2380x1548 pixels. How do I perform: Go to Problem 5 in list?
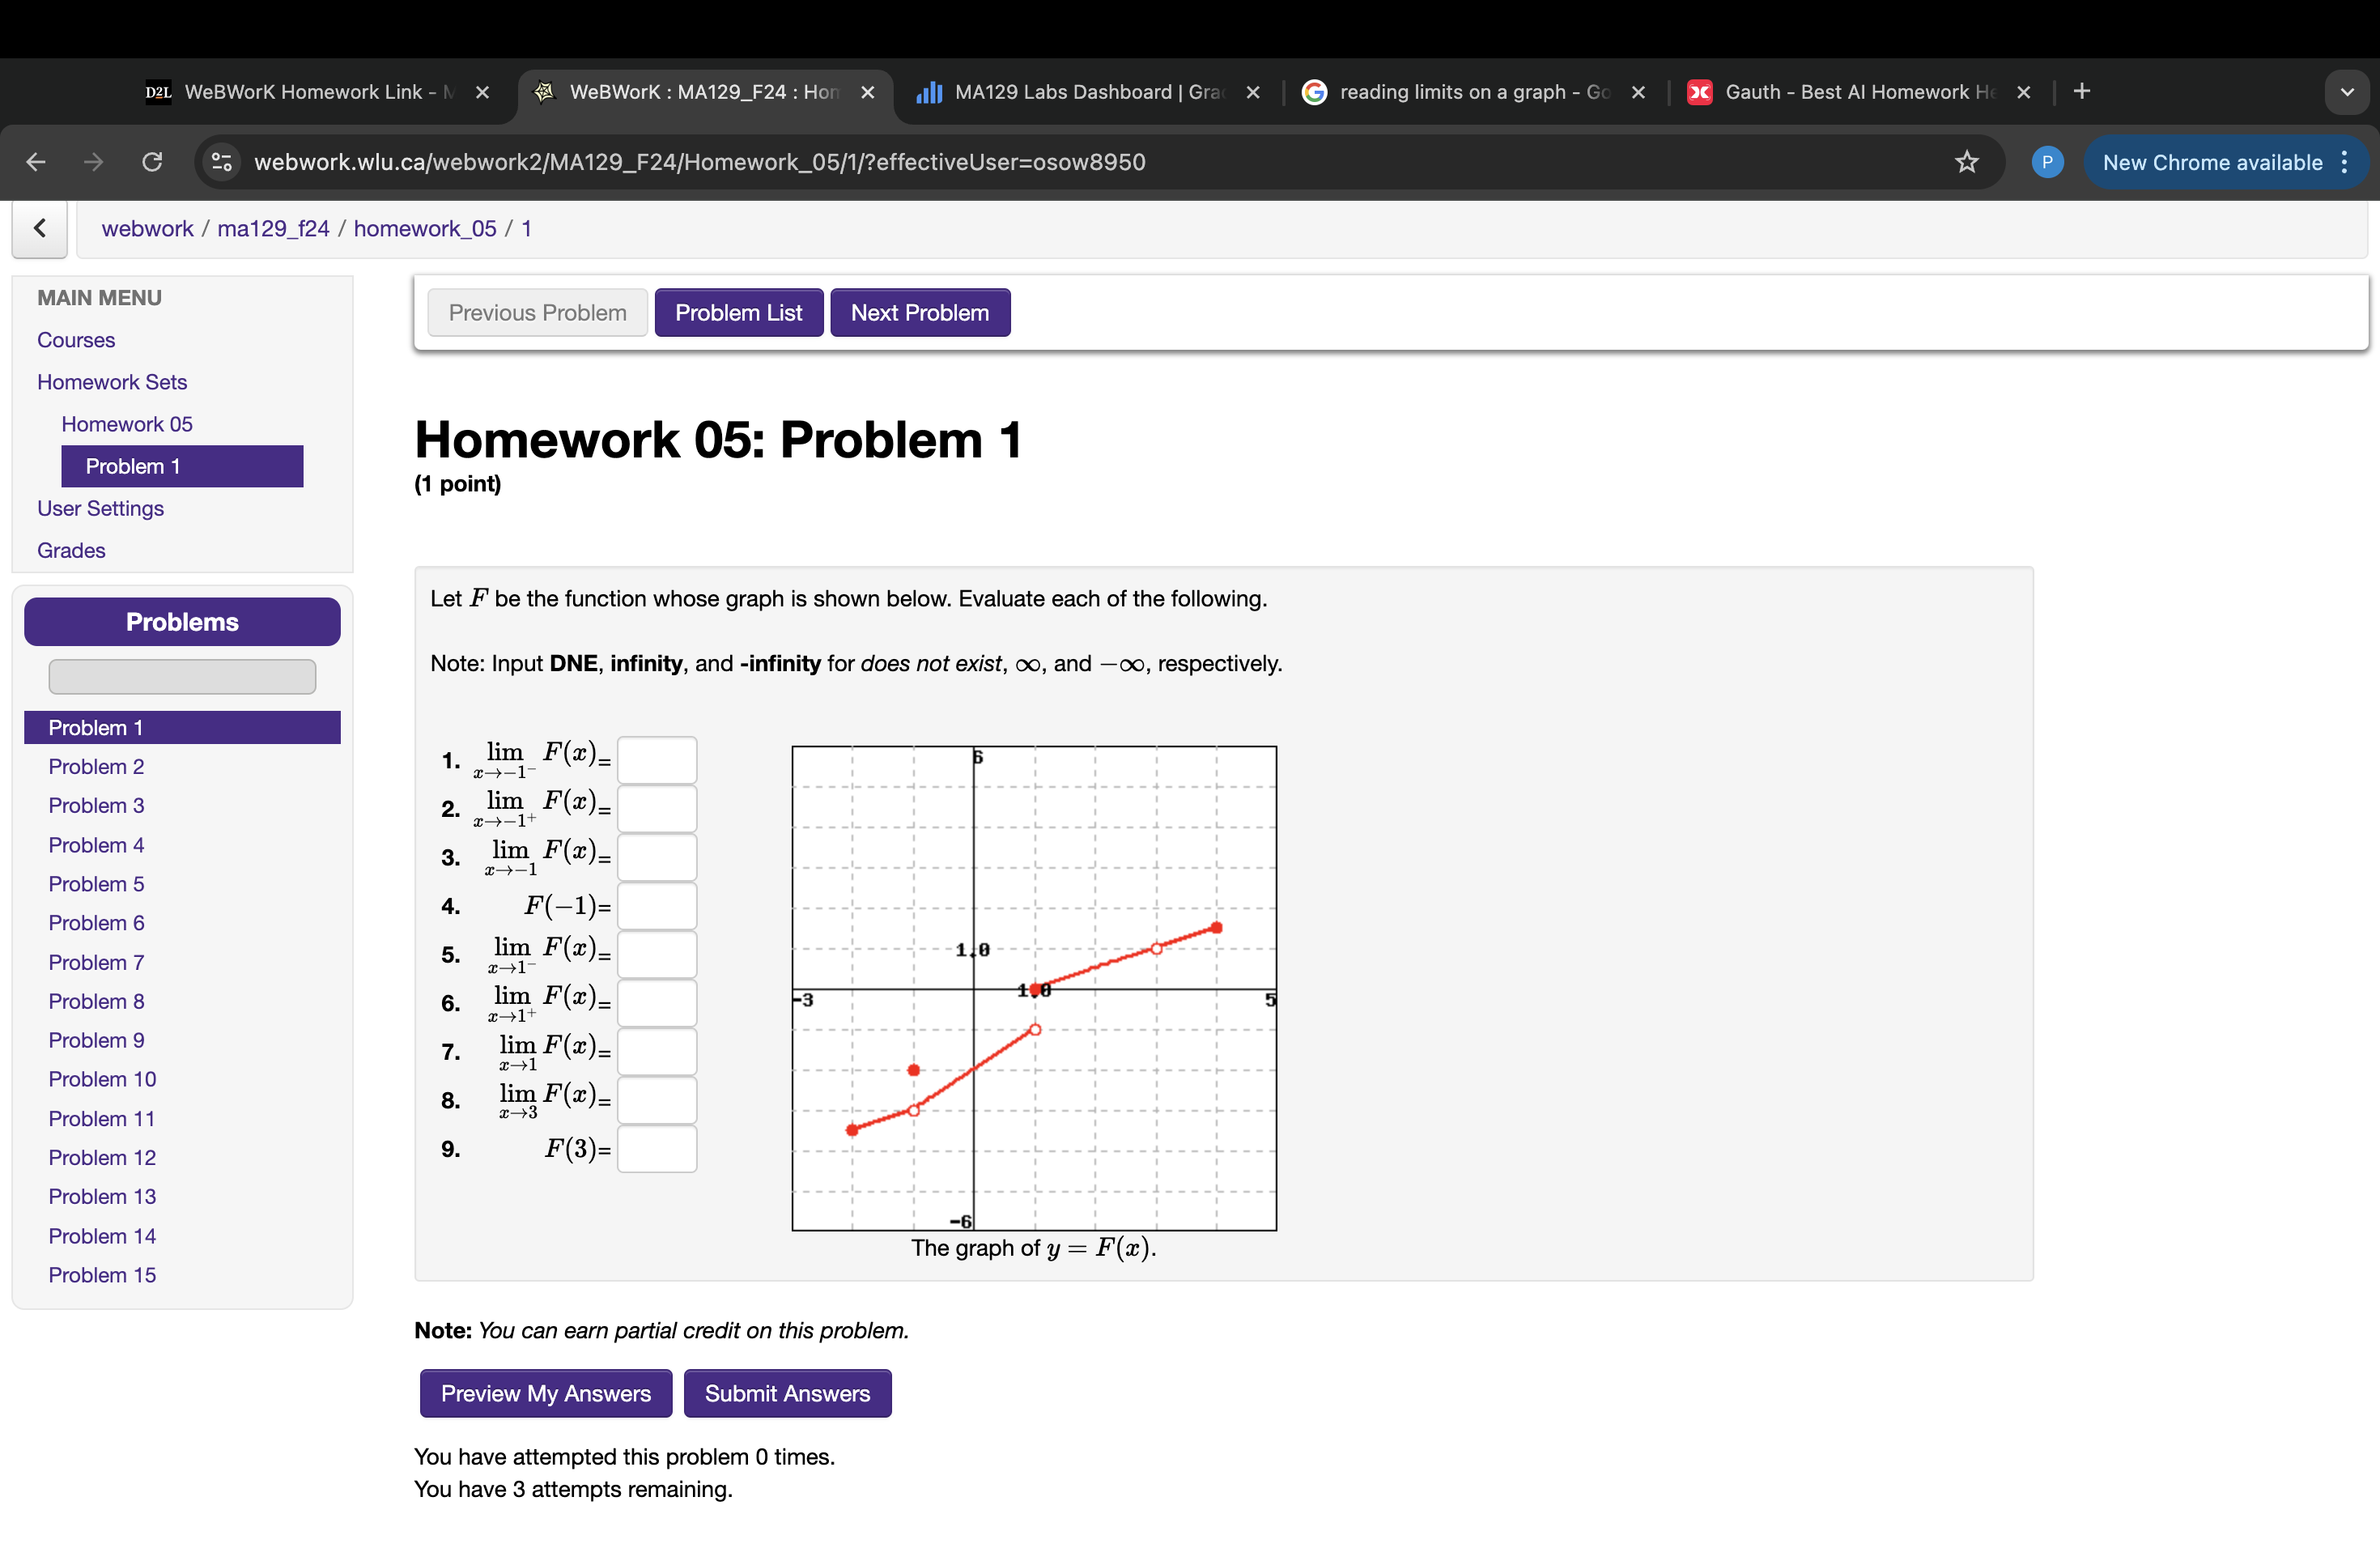coord(96,884)
